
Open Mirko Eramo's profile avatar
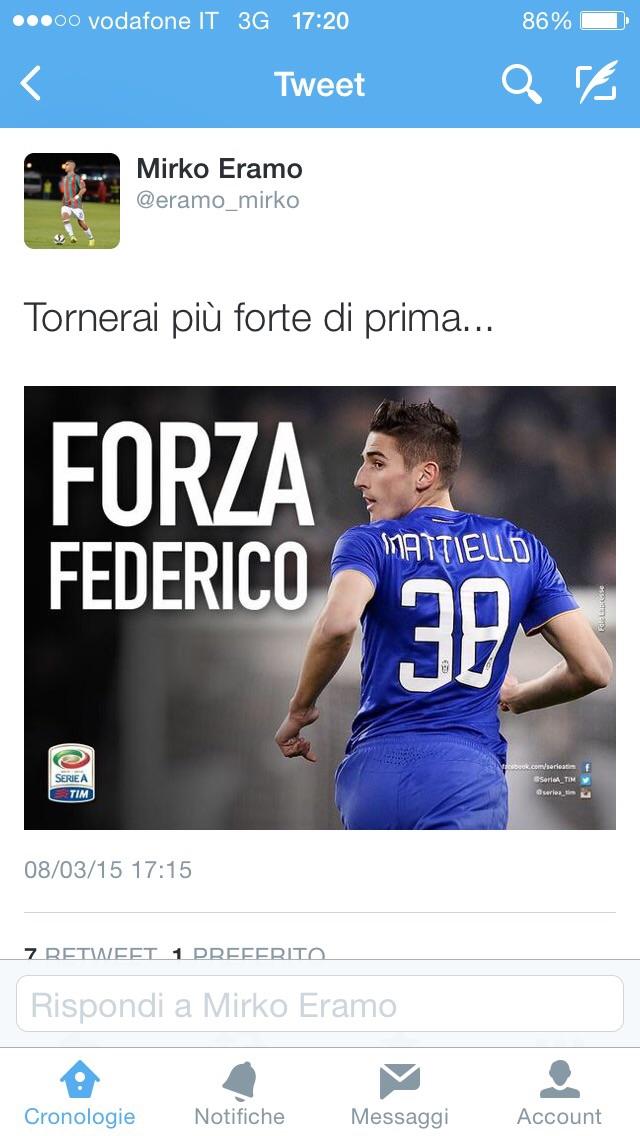(72, 201)
